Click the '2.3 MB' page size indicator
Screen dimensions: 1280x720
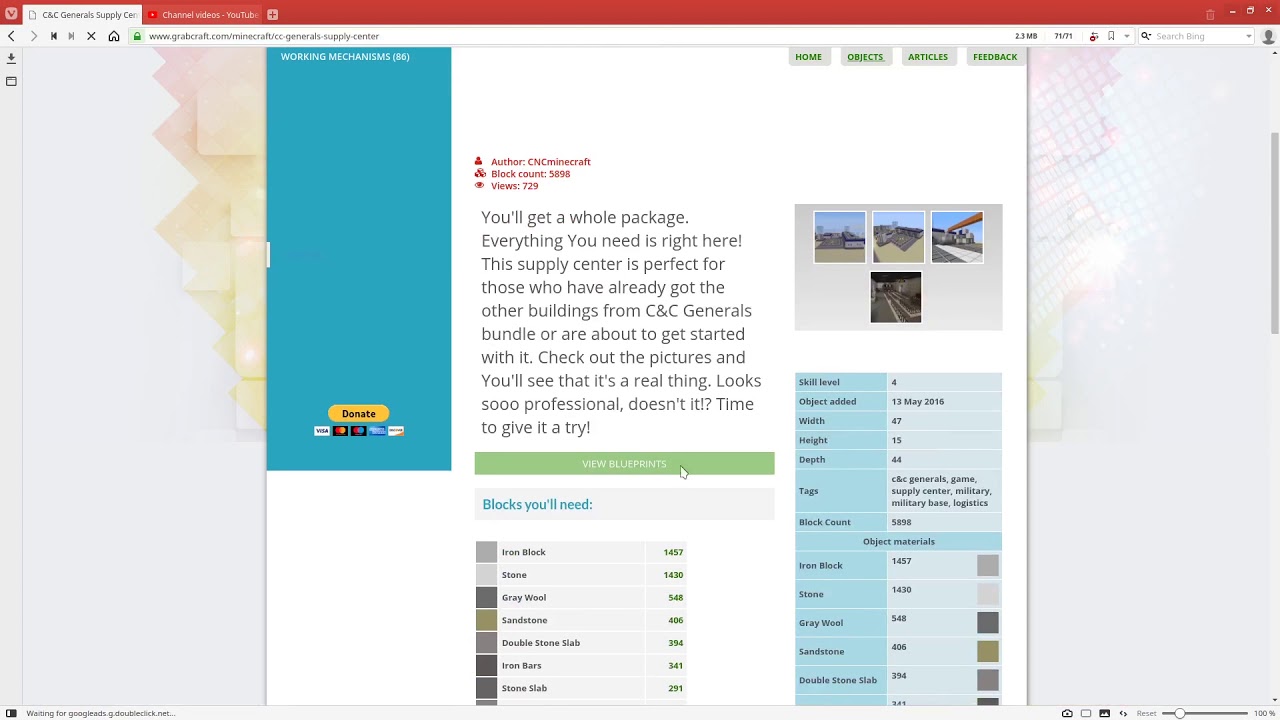click(1026, 36)
